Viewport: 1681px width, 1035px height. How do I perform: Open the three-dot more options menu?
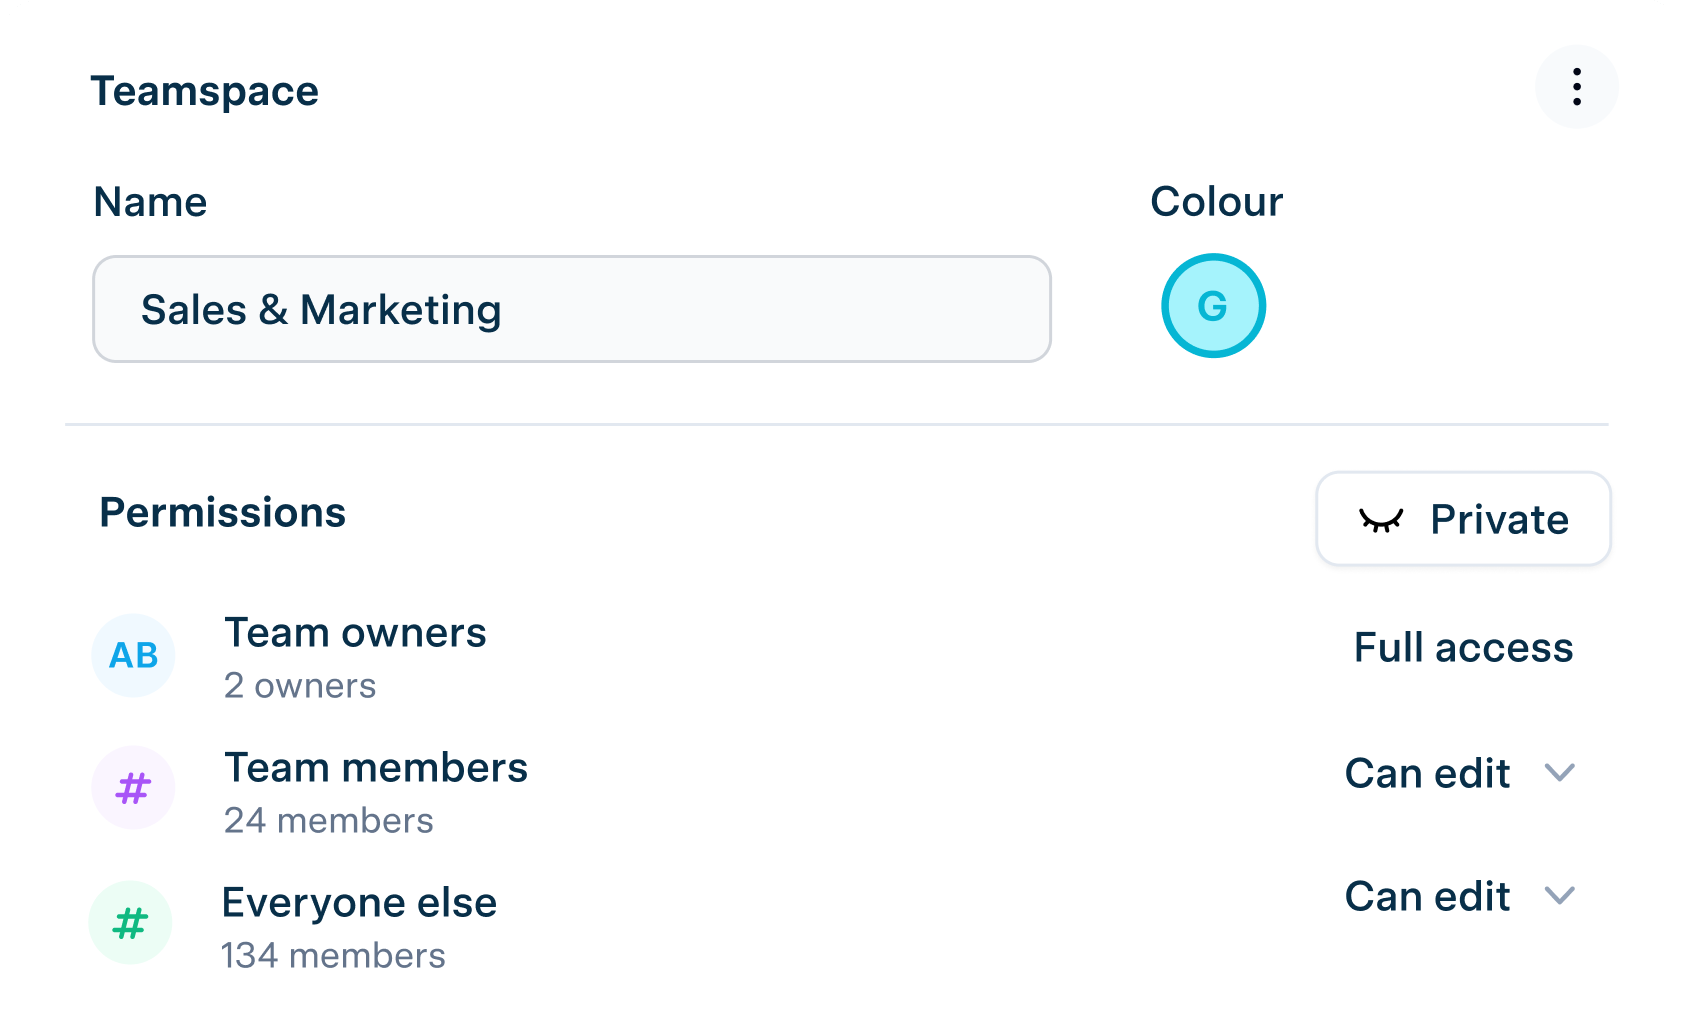click(1576, 87)
